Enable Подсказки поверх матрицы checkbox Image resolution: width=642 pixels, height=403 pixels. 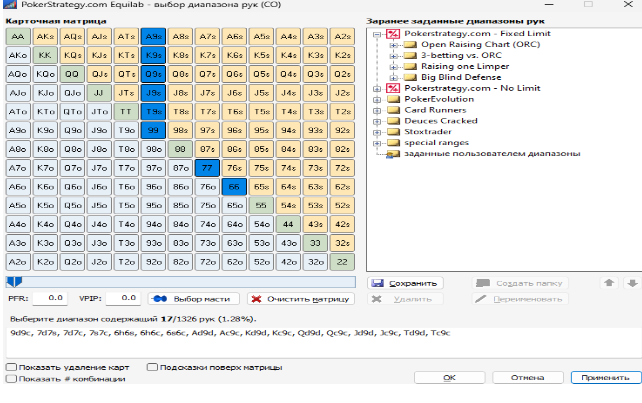tap(152, 367)
